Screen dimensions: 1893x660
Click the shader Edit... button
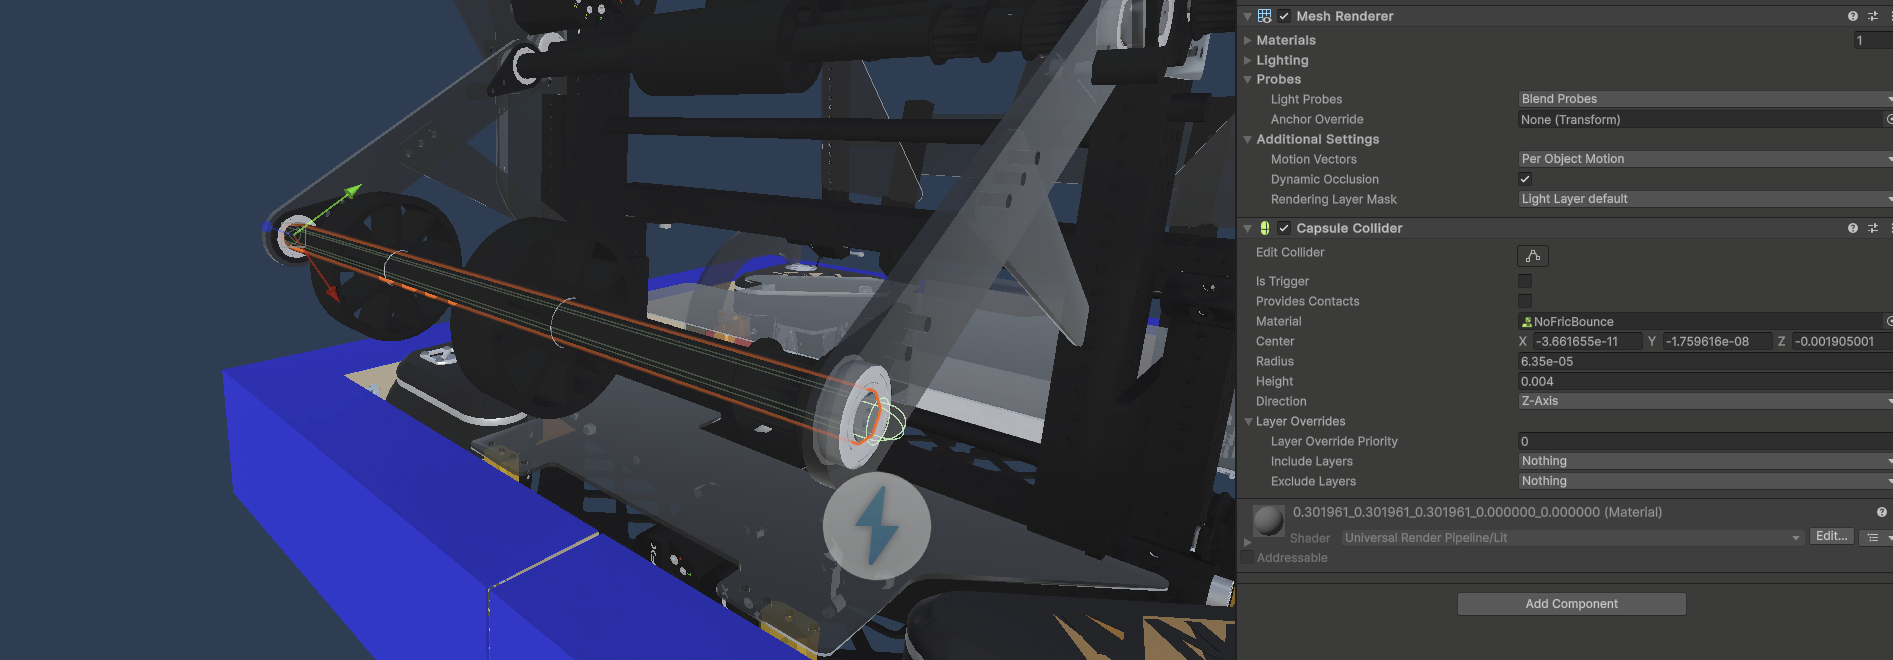coord(1831,537)
